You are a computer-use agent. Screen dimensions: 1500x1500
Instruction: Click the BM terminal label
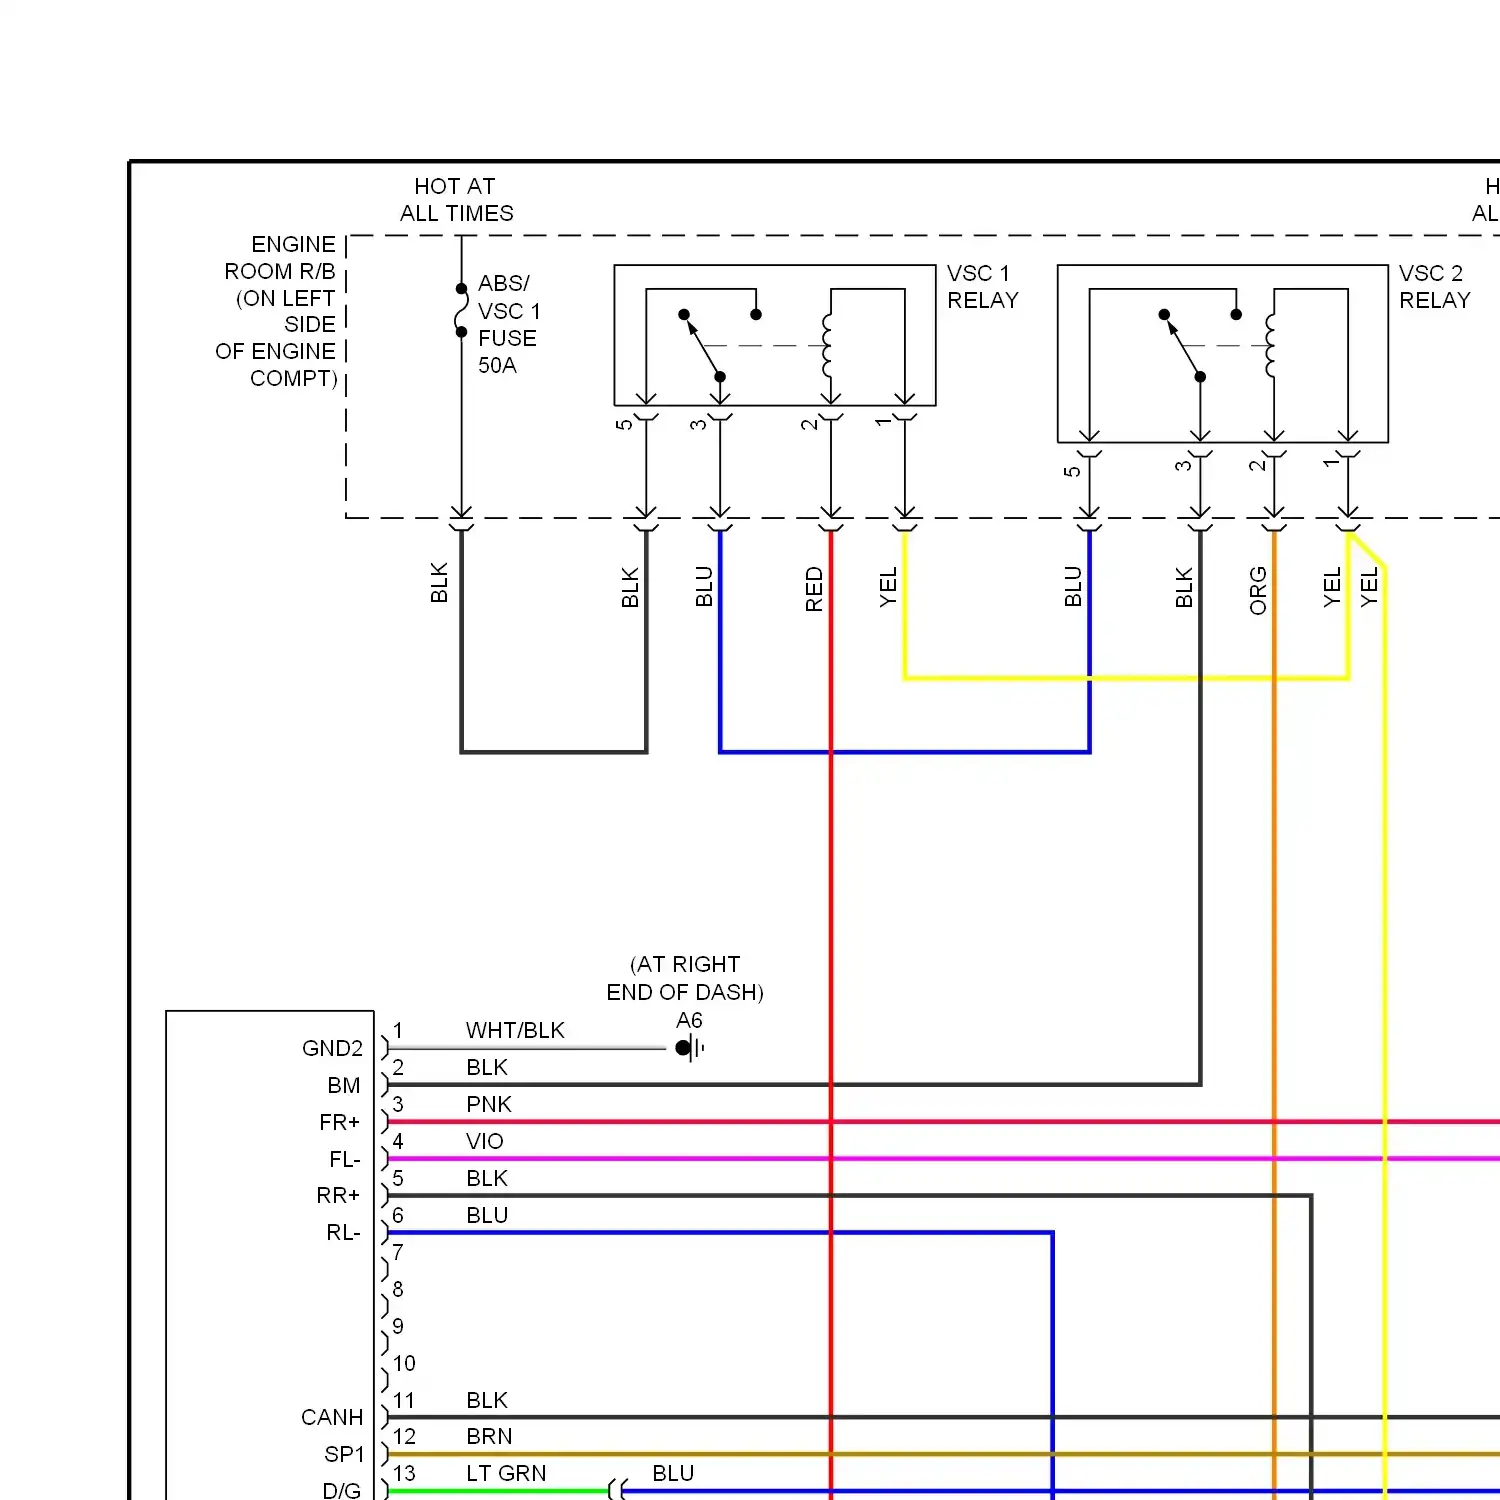pos(343,1085)
